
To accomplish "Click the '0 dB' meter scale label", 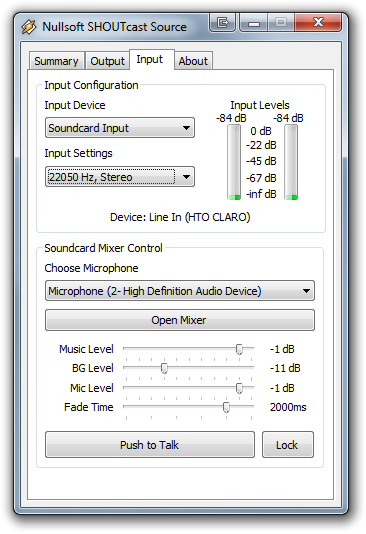I will tap(261, 131).
